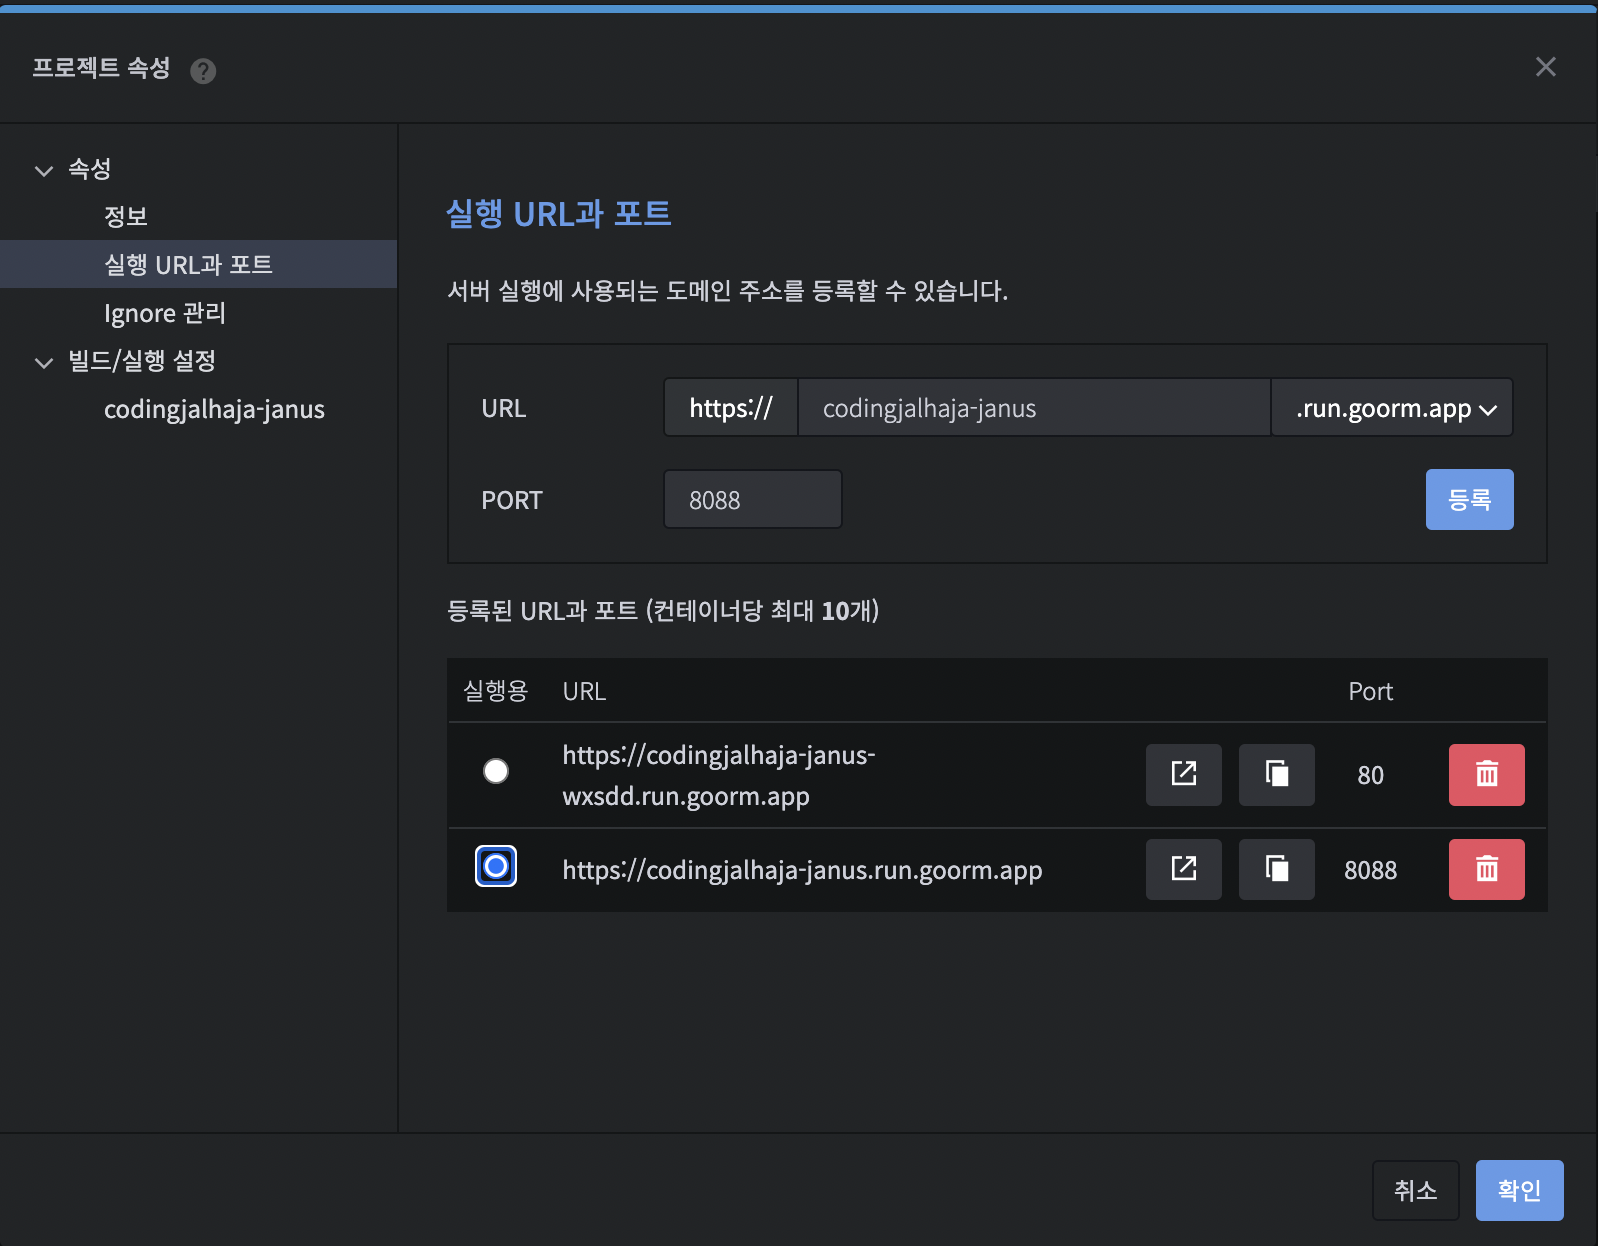Delete the port 8088 URL entry
The image size is (1598, 1246).
coord(1486,869)
